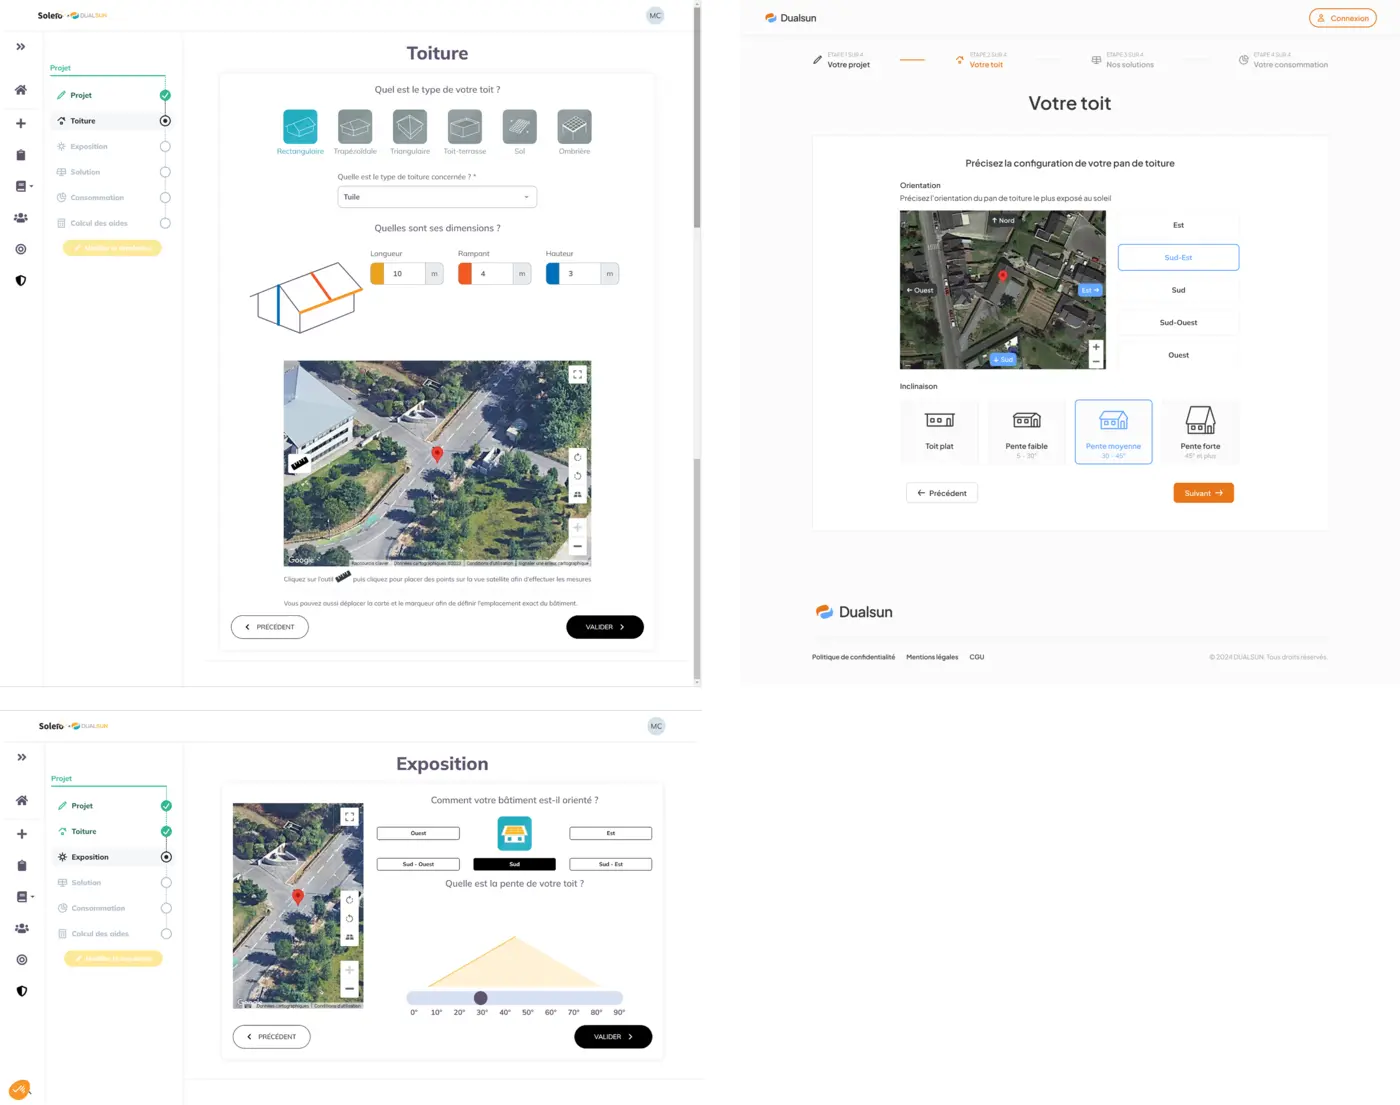Click the plus icon in the Toiture screen sidebar
The height and width of the screenshot is (1105, 1400).
(x=21, y=123)
